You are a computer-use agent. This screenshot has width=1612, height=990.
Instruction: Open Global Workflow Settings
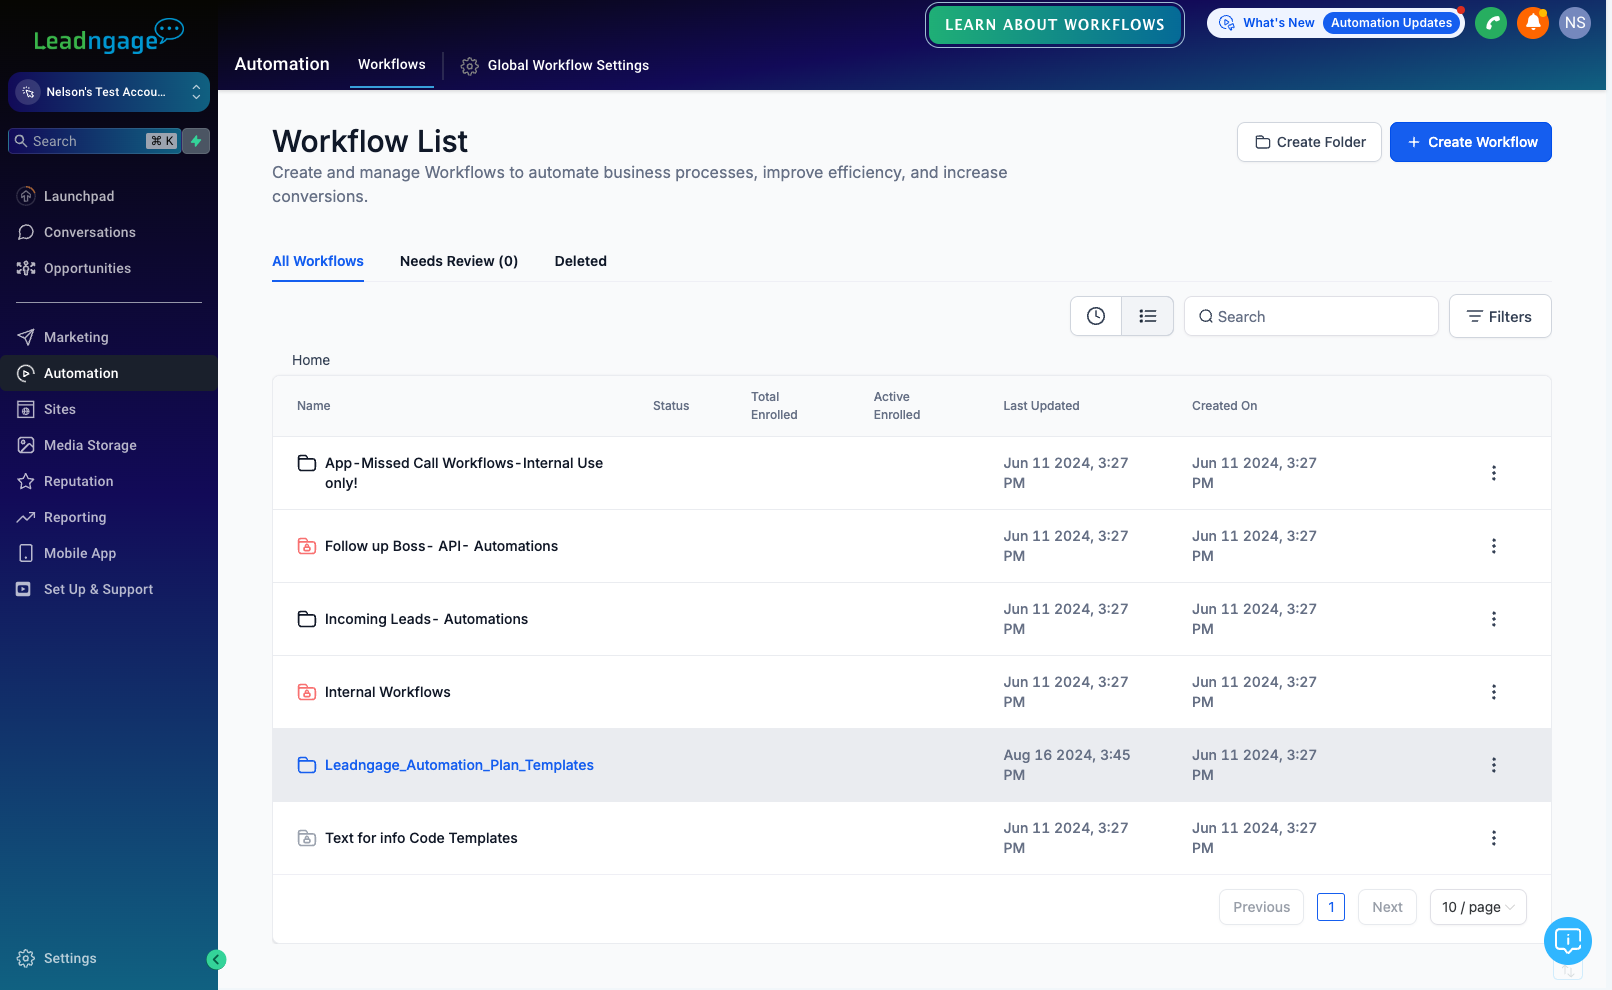555,65
